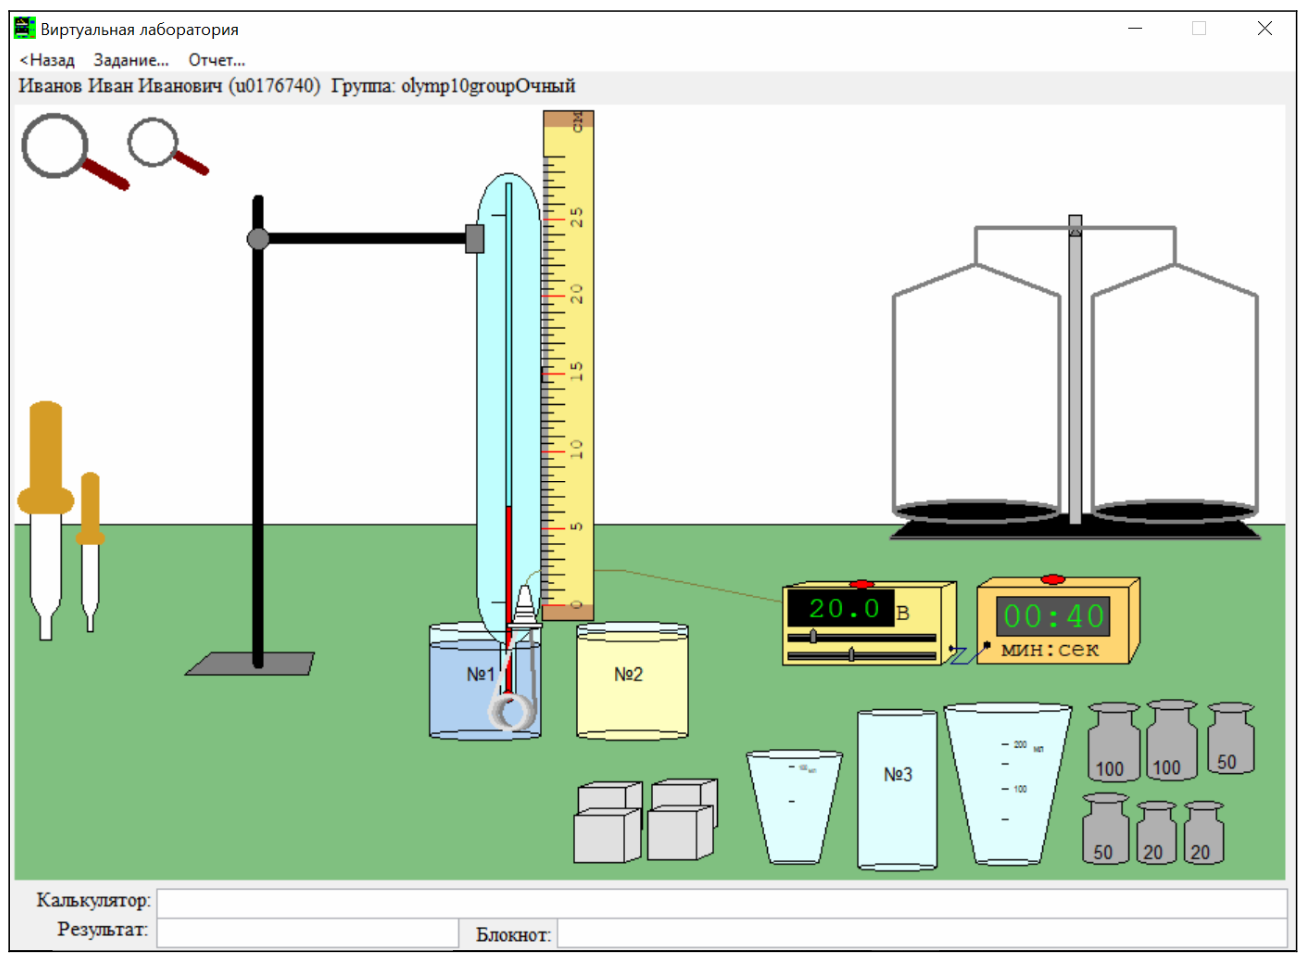1306x959 pixels.
Task: Grab the small pipette dropper
Action: tap(90, 551)
